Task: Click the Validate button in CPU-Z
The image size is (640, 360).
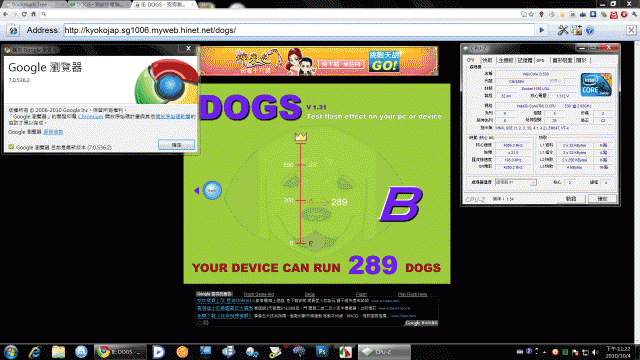Action: point(571,199)
